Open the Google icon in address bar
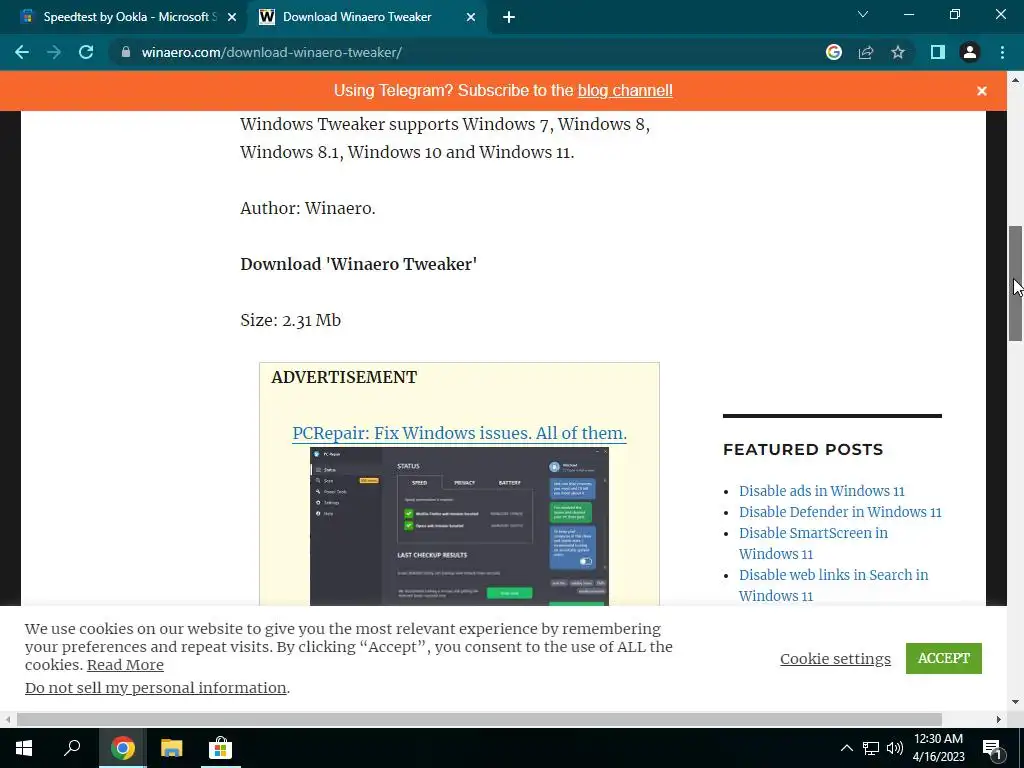 click(x=833, y=52)
